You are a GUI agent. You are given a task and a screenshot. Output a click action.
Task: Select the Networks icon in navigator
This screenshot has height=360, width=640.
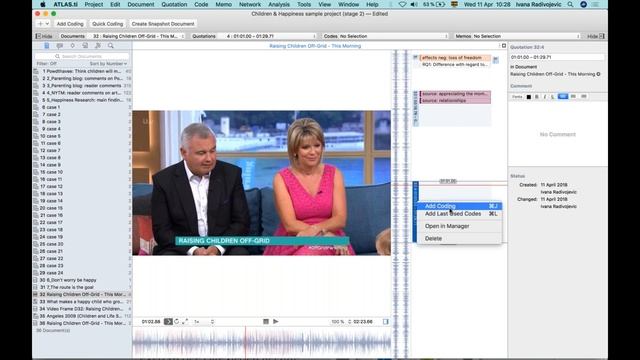(98, 46)
